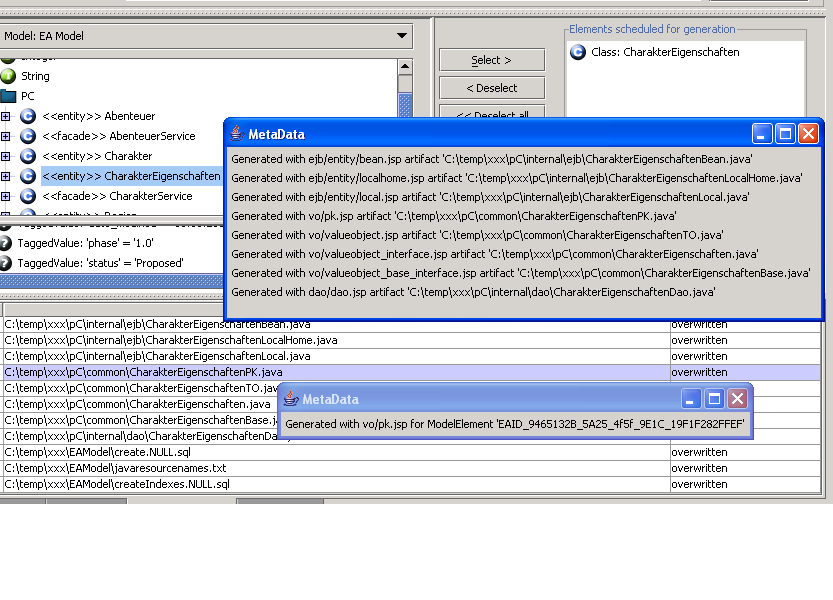Click the class icon beside CharakterEigenschaften entity

pyautogui.click(x=28, y=176)
